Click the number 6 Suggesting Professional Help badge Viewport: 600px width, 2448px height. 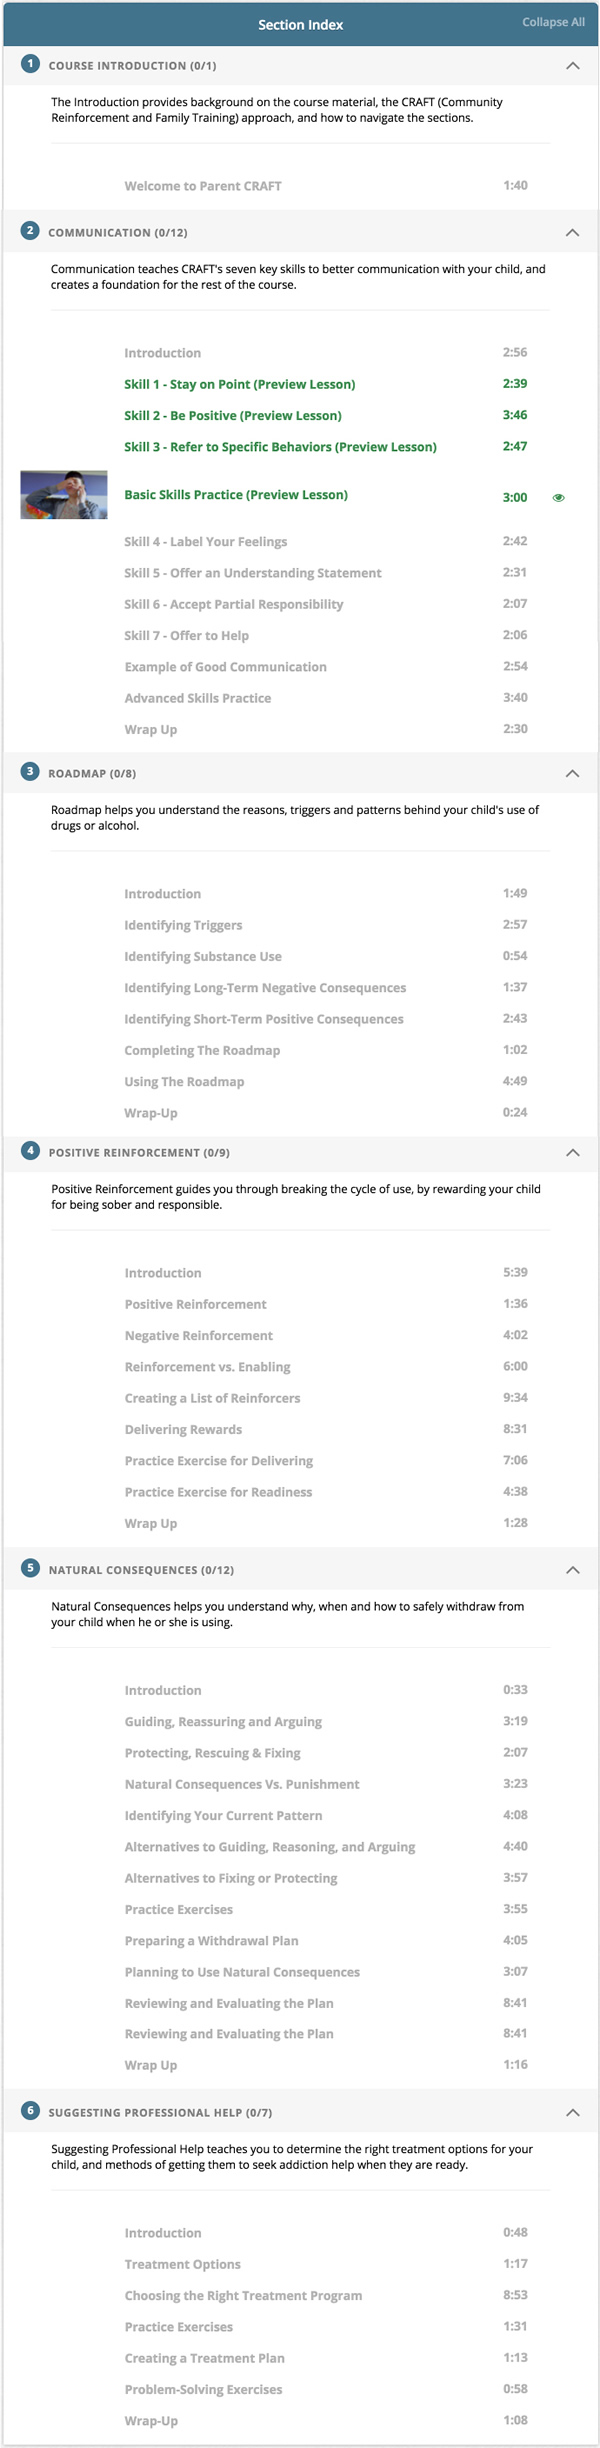coord(30,2111)
